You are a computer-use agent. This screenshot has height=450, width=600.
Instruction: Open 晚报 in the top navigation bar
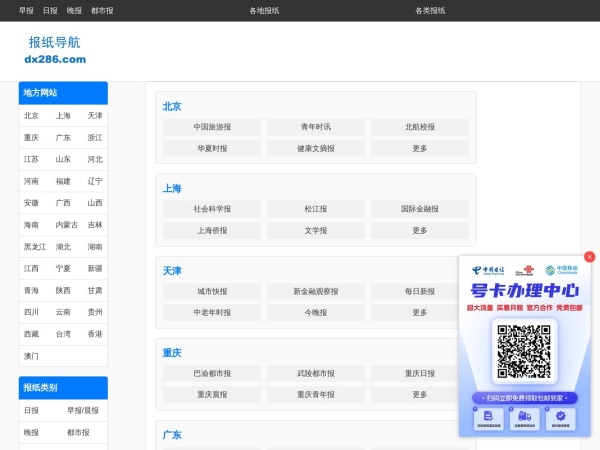(x=74, y=11)
